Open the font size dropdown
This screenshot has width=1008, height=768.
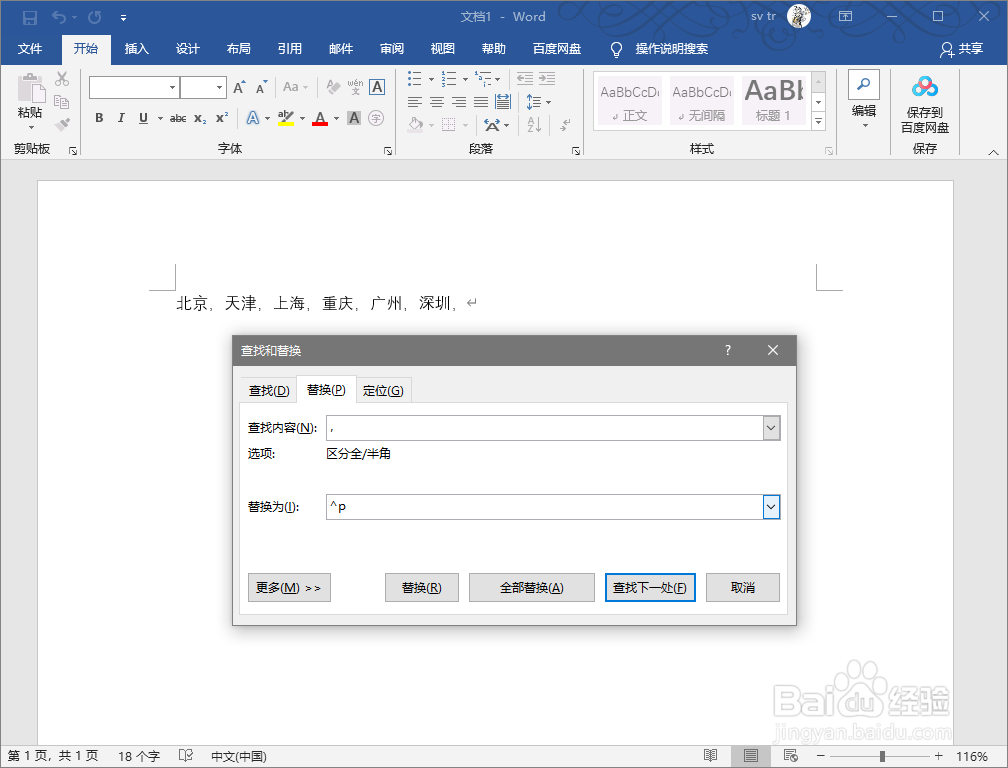pos(220,87)
